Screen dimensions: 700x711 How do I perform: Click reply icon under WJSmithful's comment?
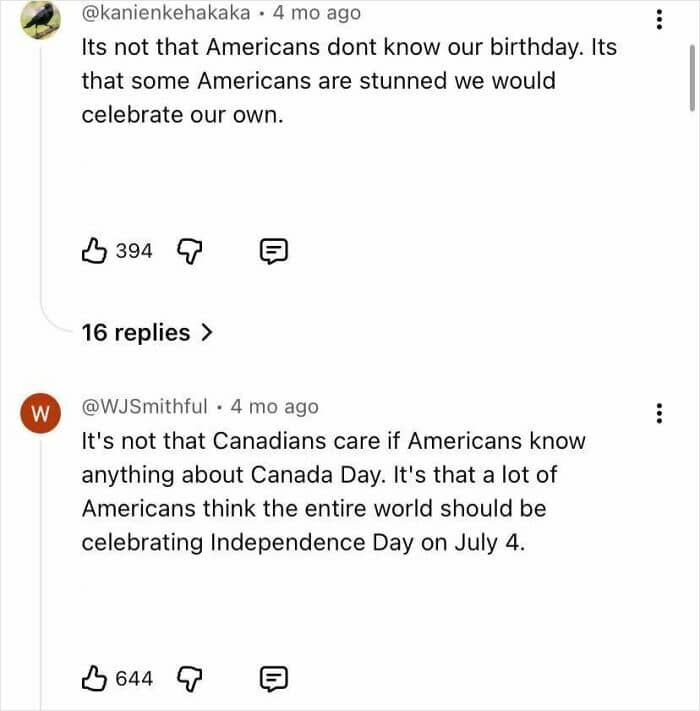[x=274, y=679]
